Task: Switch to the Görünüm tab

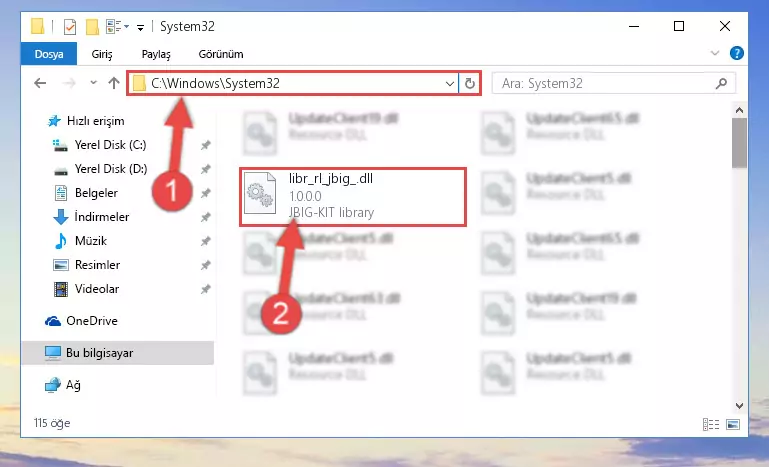Action: tap(221, 54)
